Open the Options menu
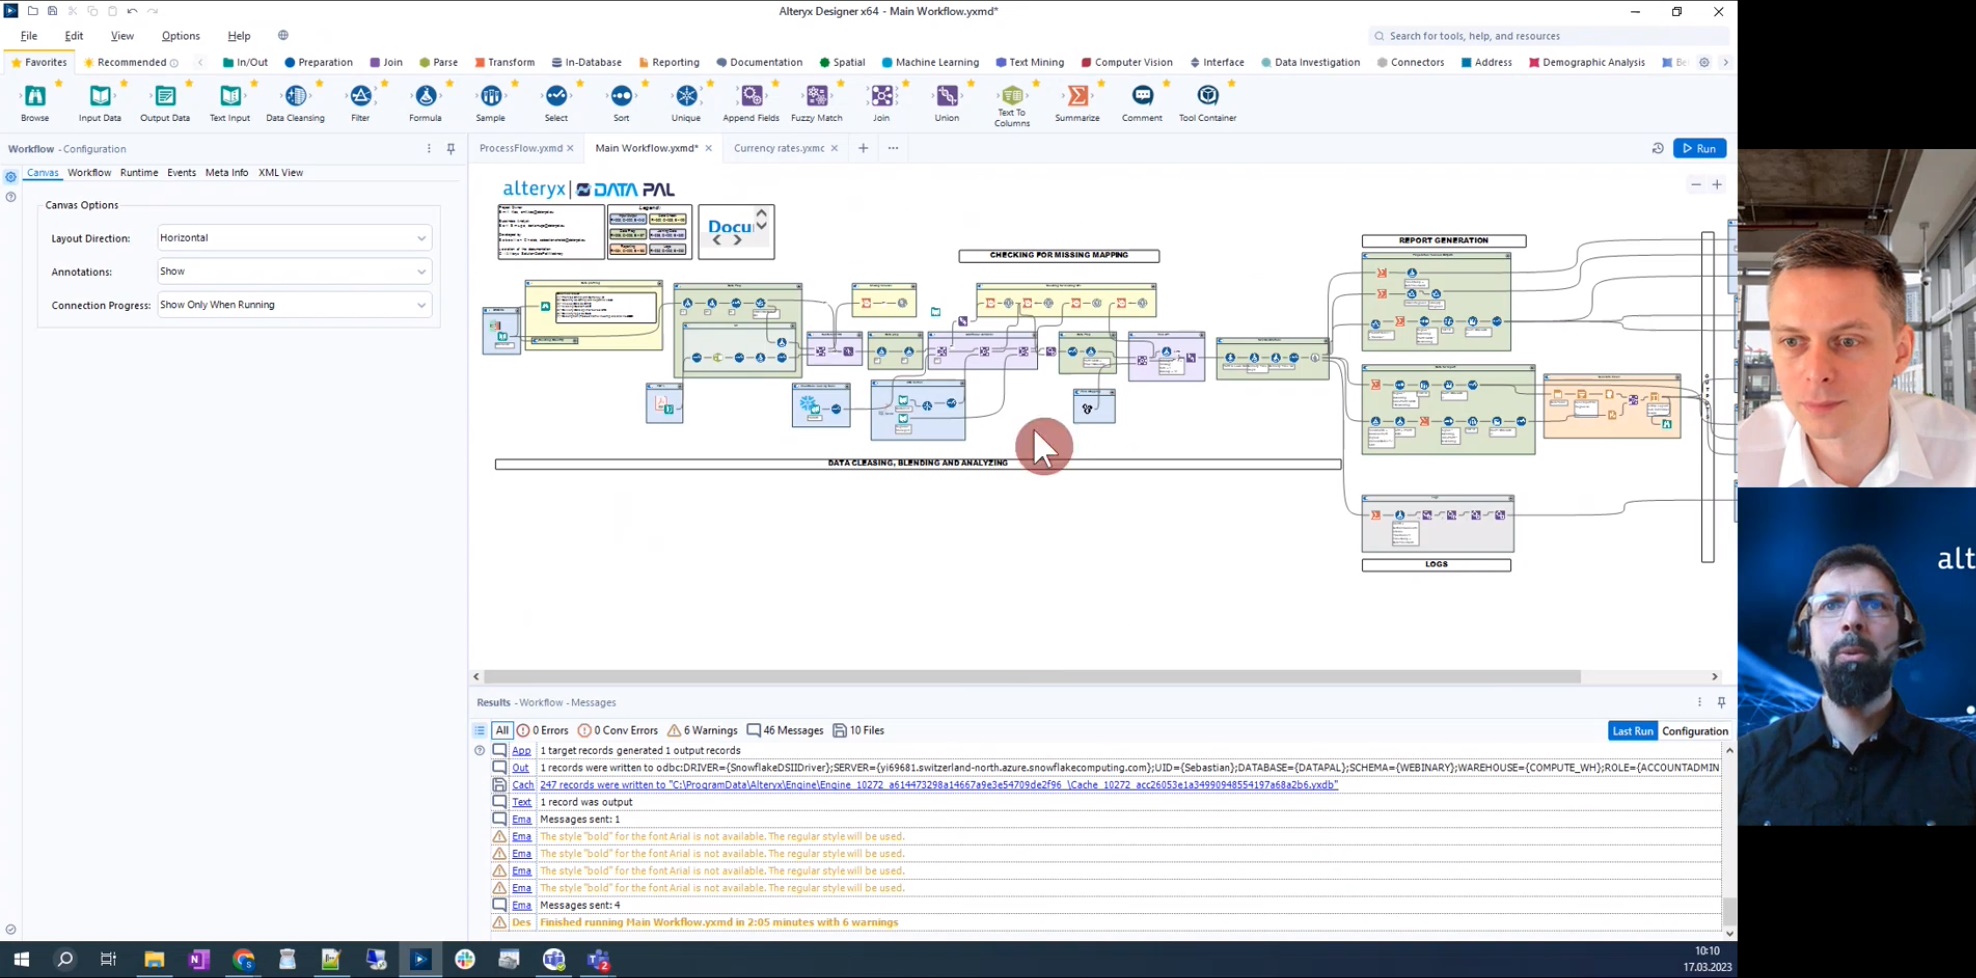Image resolution: width=1976 pixels, height=978 pixels. click(180, 35)
